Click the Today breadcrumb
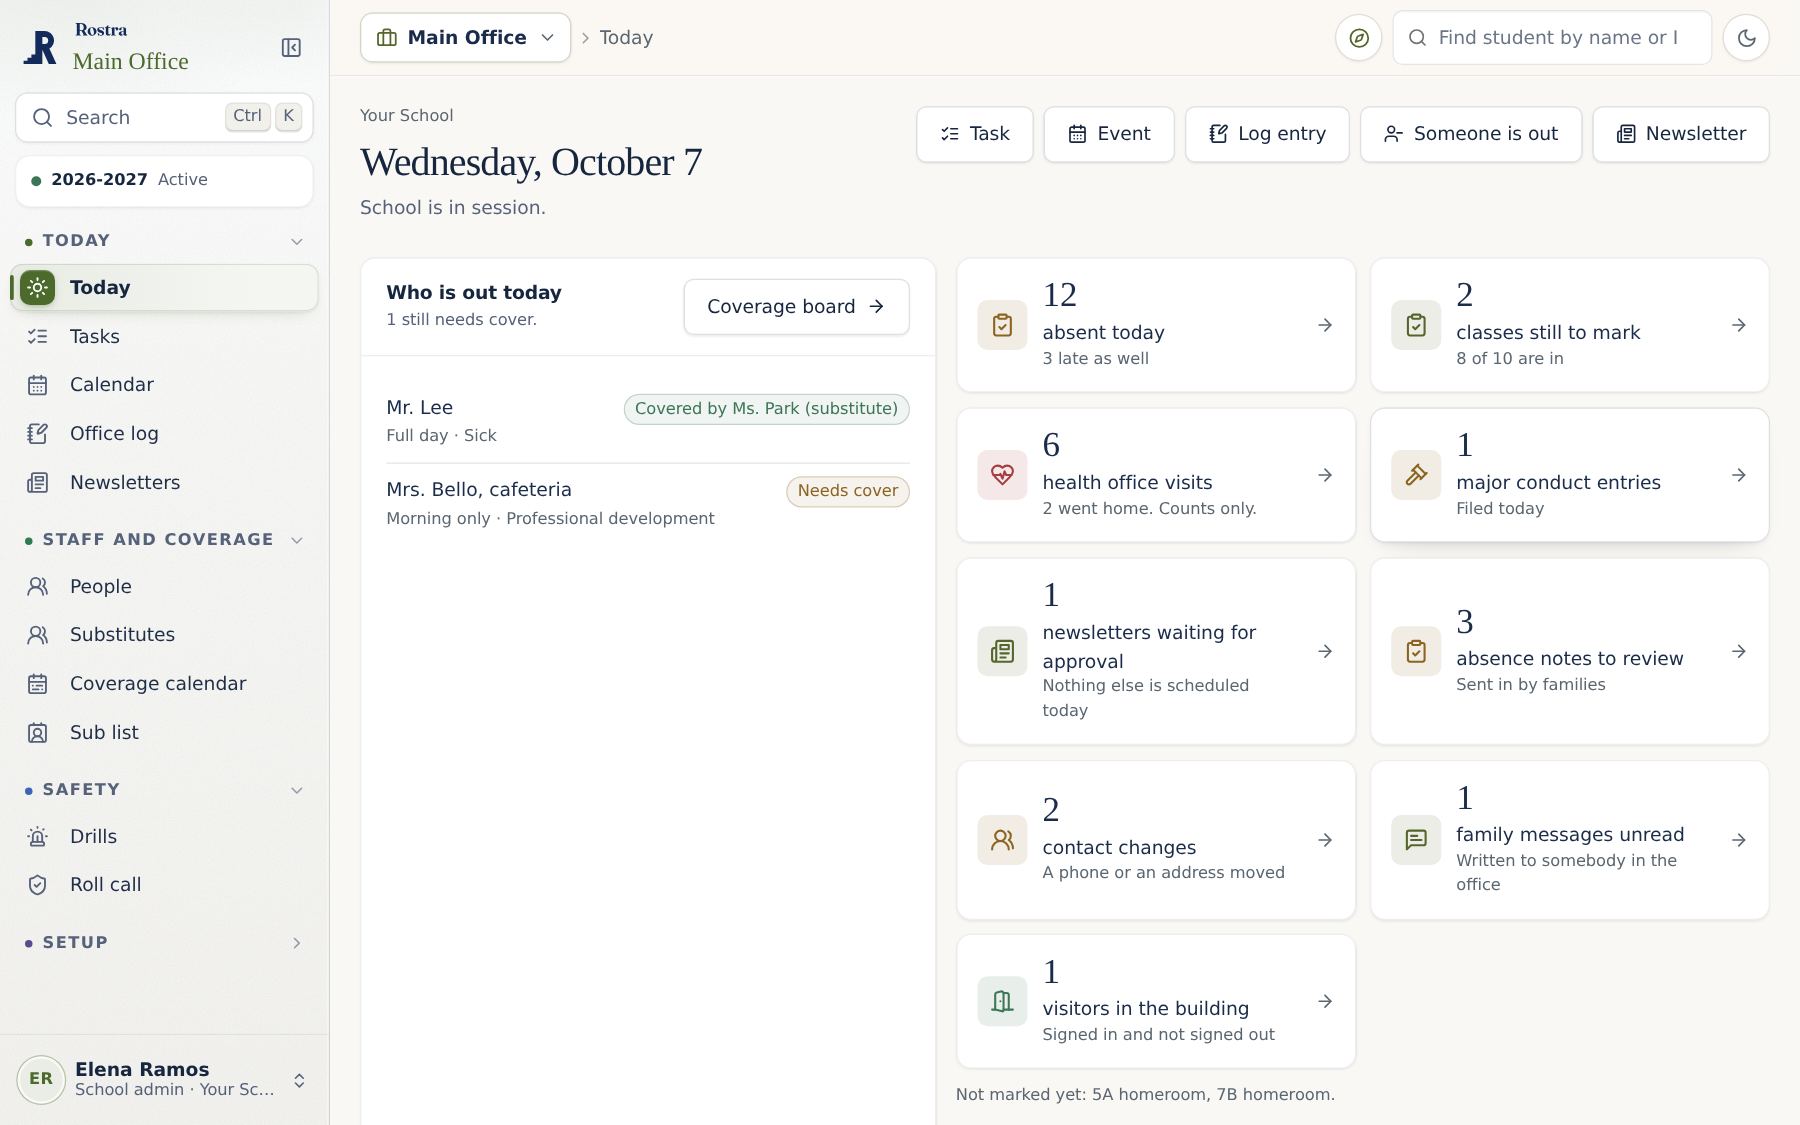The height and width of the screenshot is (1125, 1800). pyautogui.click(x=626, y=38)
